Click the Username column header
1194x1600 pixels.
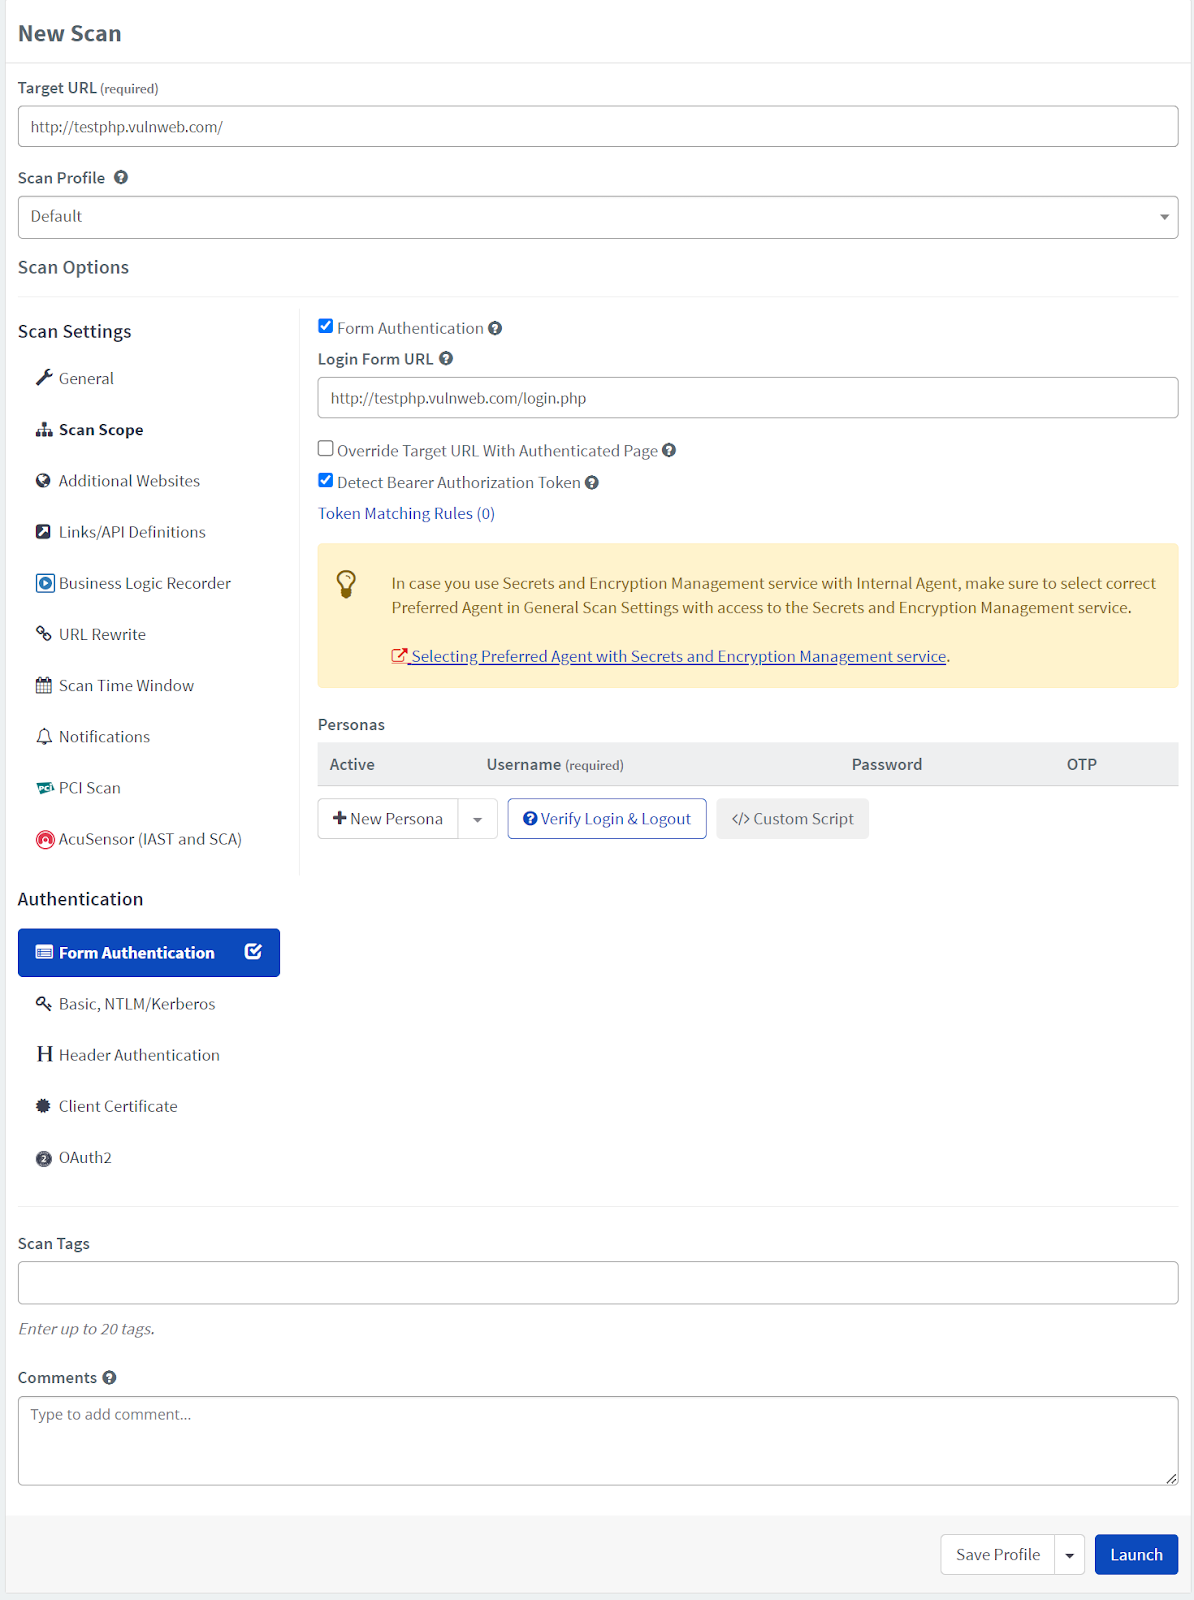tap(555, 764)
